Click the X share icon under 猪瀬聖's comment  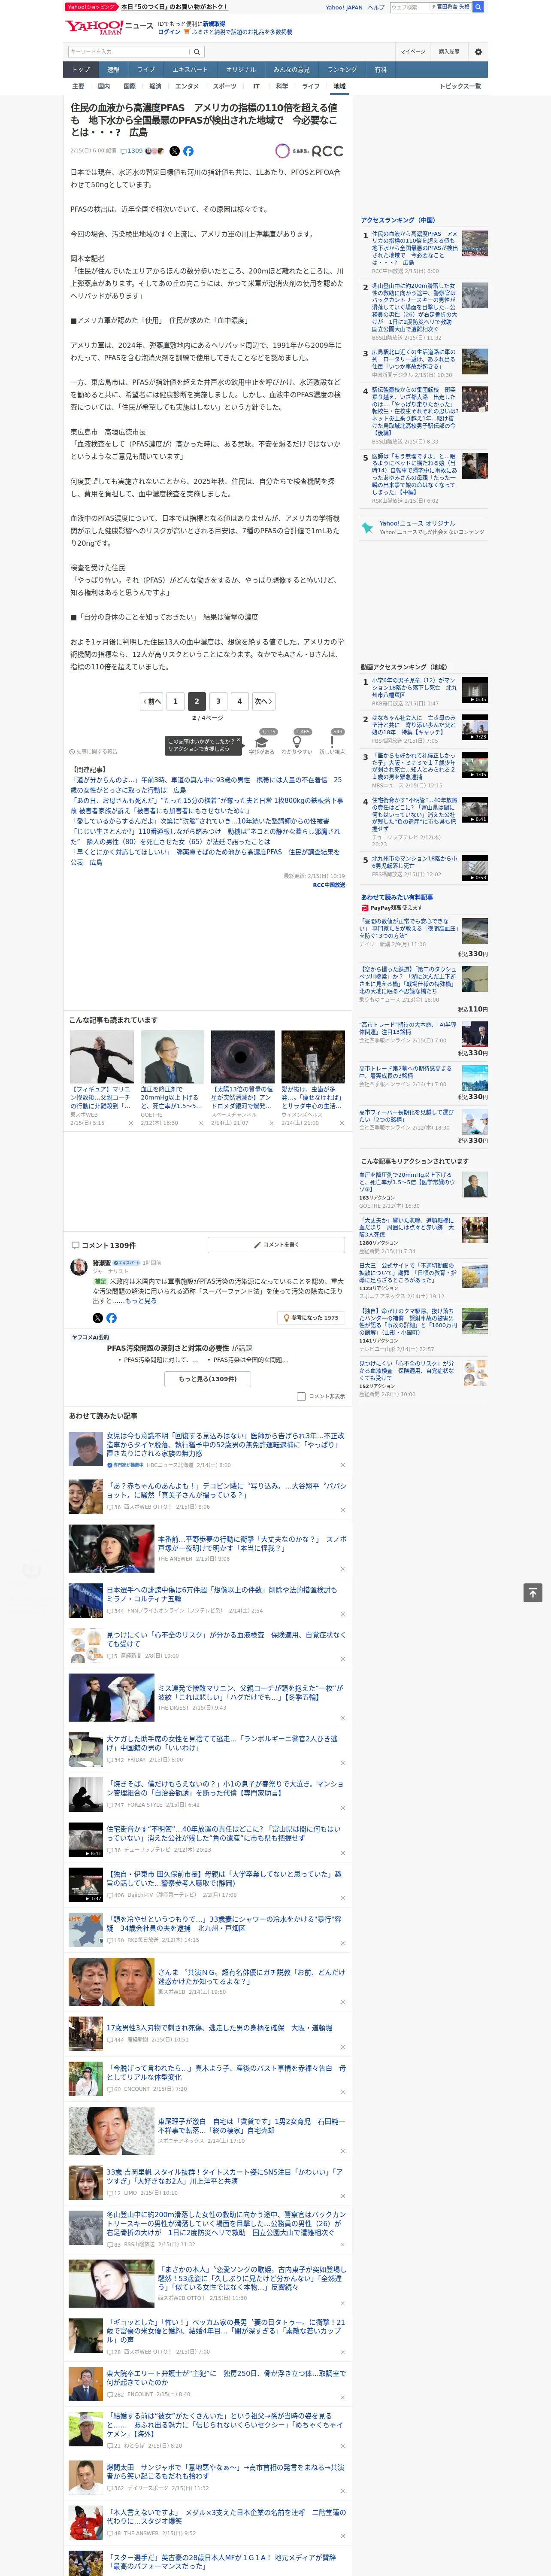pos(98,1318)
